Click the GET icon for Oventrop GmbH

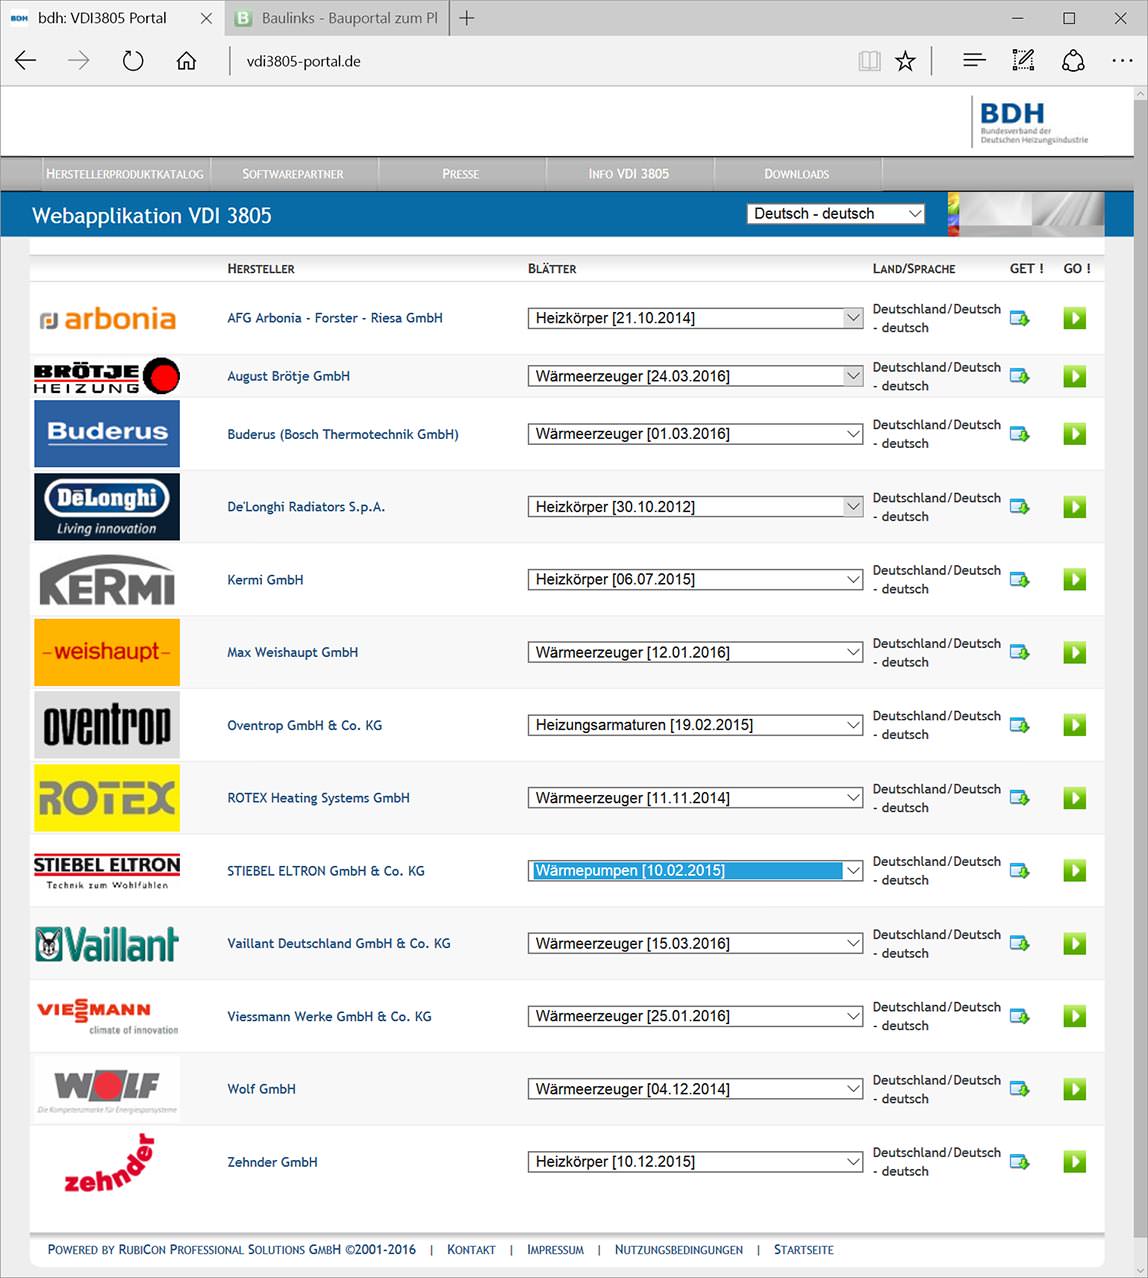1020,725
